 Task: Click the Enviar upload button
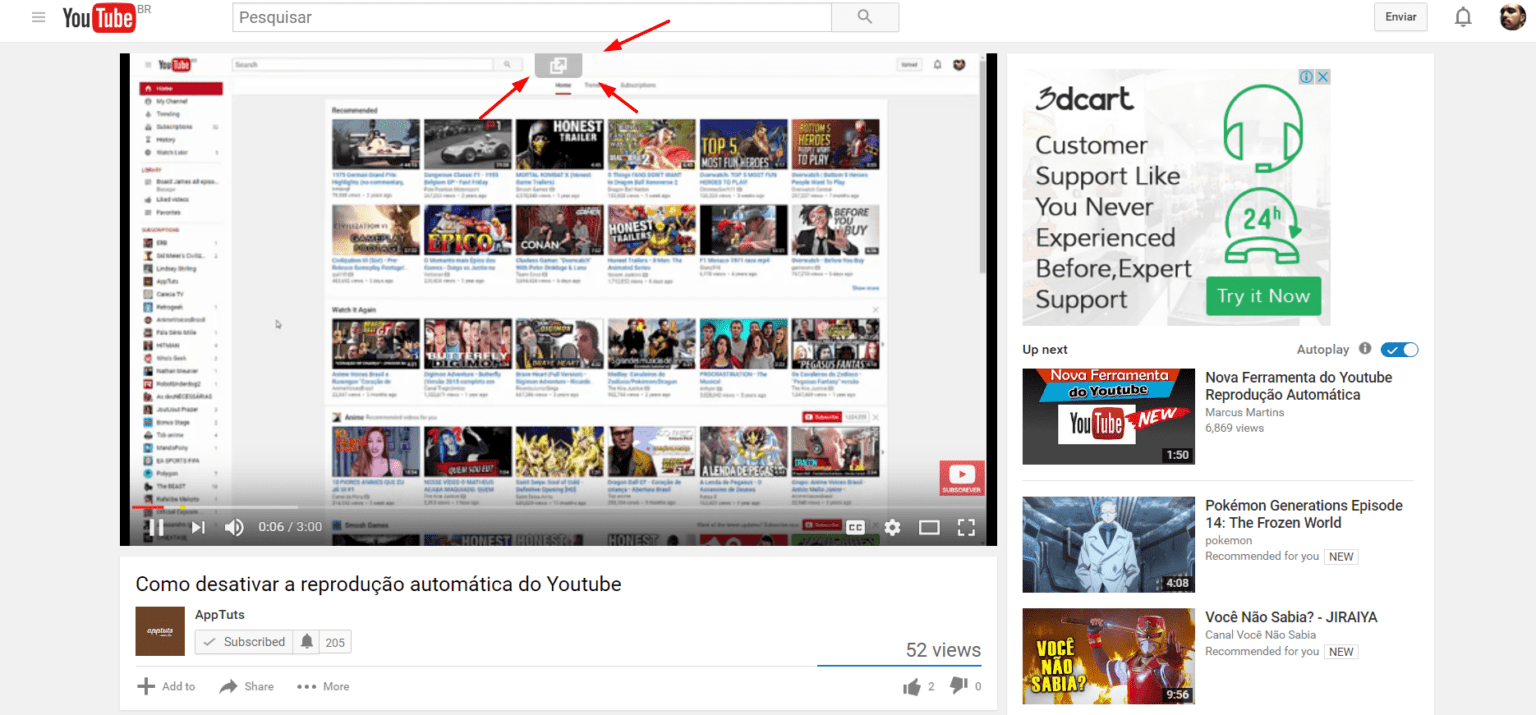point(1401,17)
